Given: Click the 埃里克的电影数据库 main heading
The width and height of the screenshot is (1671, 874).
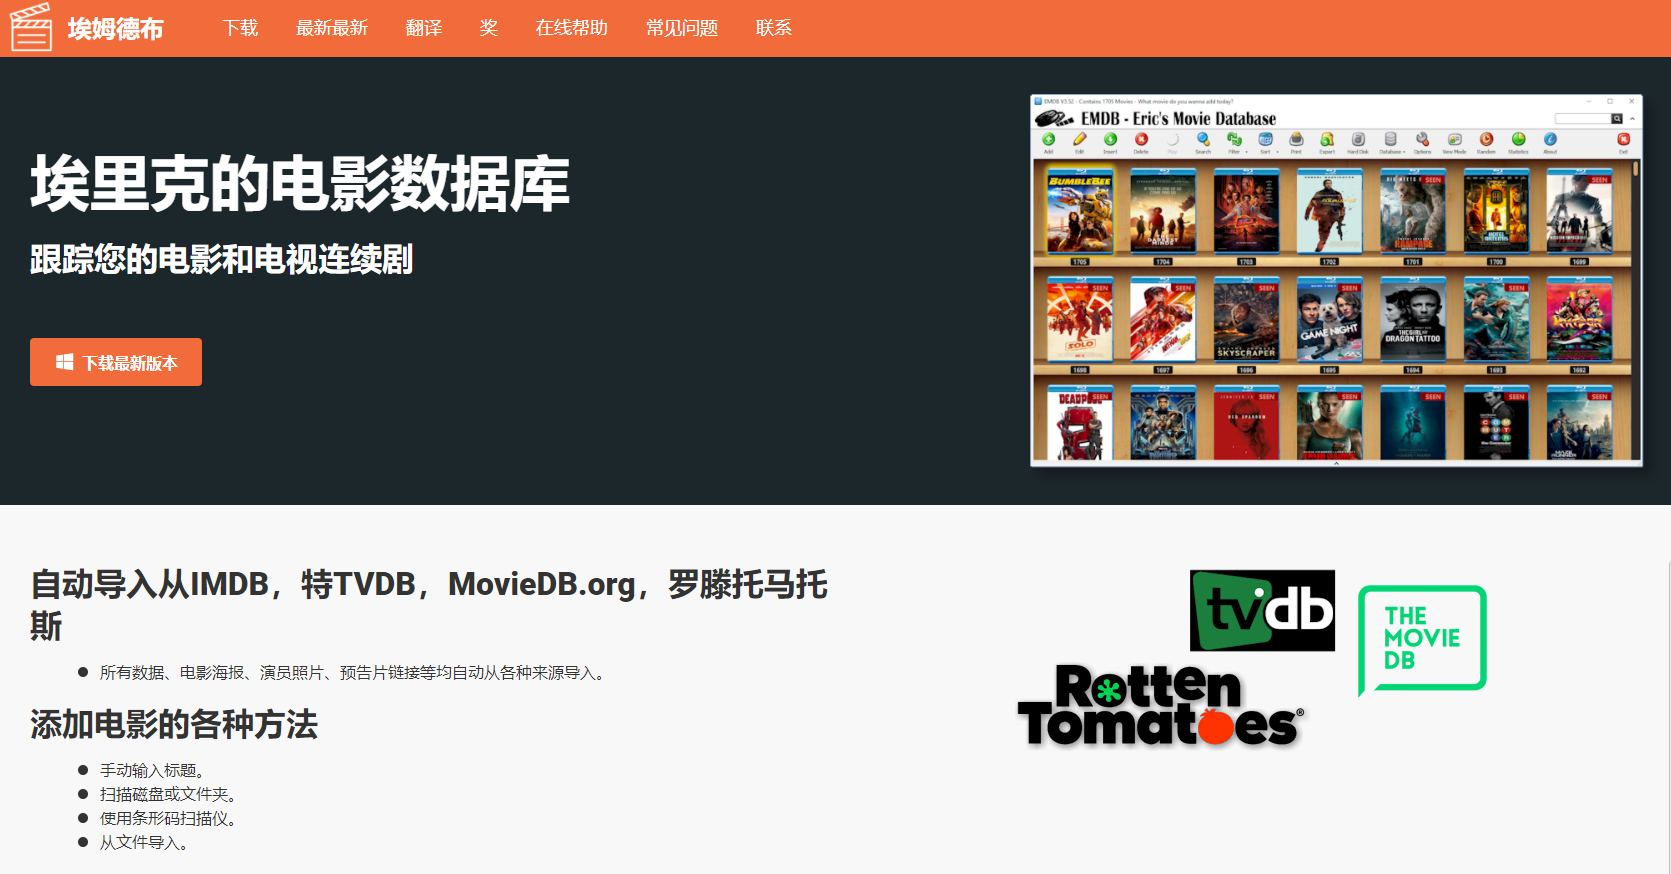Looking at the screenshot, I should point(300,184).
